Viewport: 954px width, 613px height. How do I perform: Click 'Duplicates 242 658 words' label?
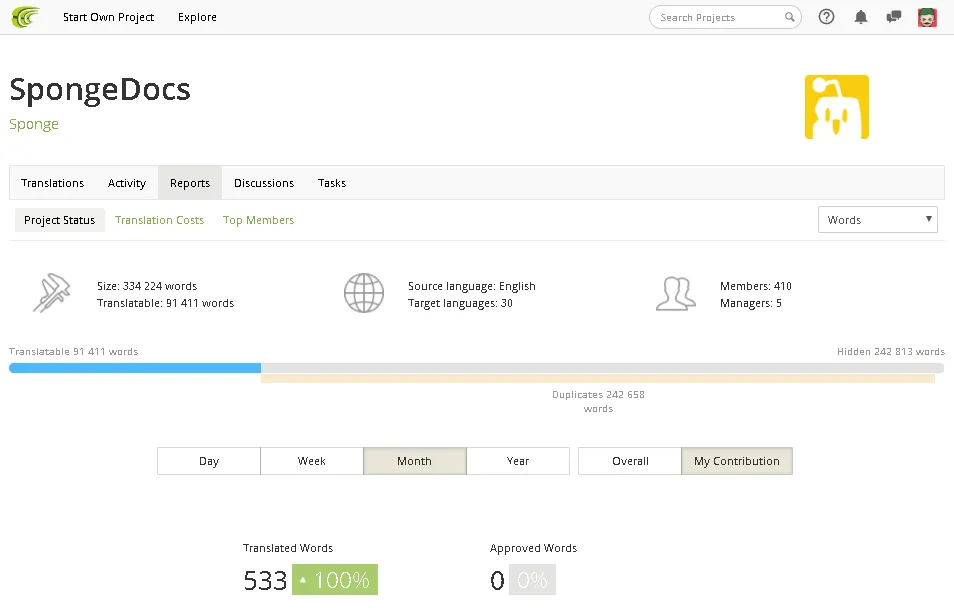point(598,401)
